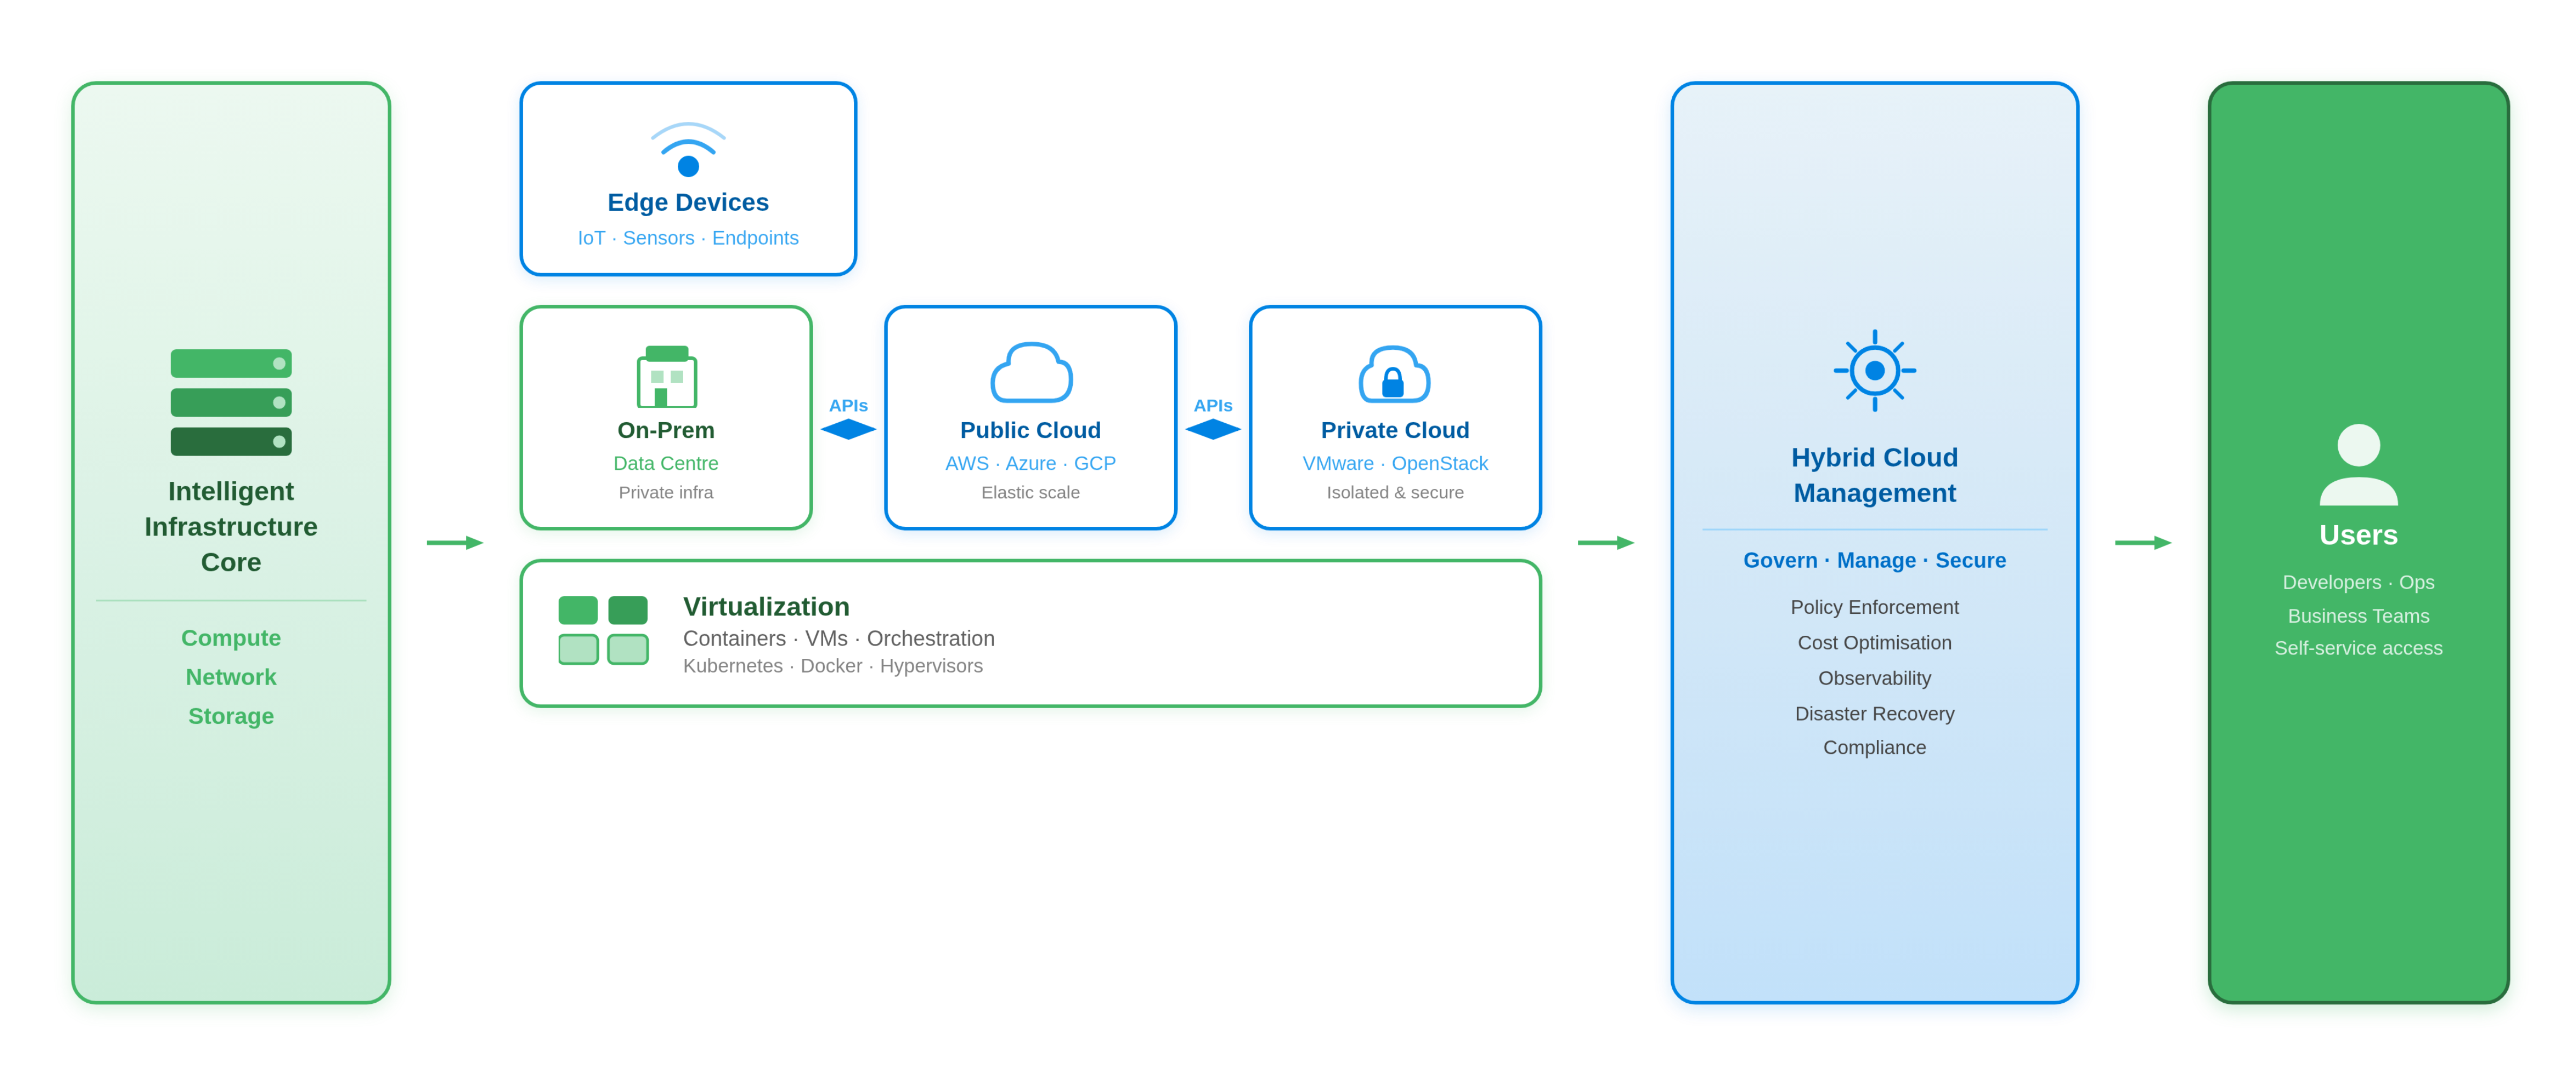Click the Observability item
Screen dimensions: 2576x1073
click(x=1874, y=678)
